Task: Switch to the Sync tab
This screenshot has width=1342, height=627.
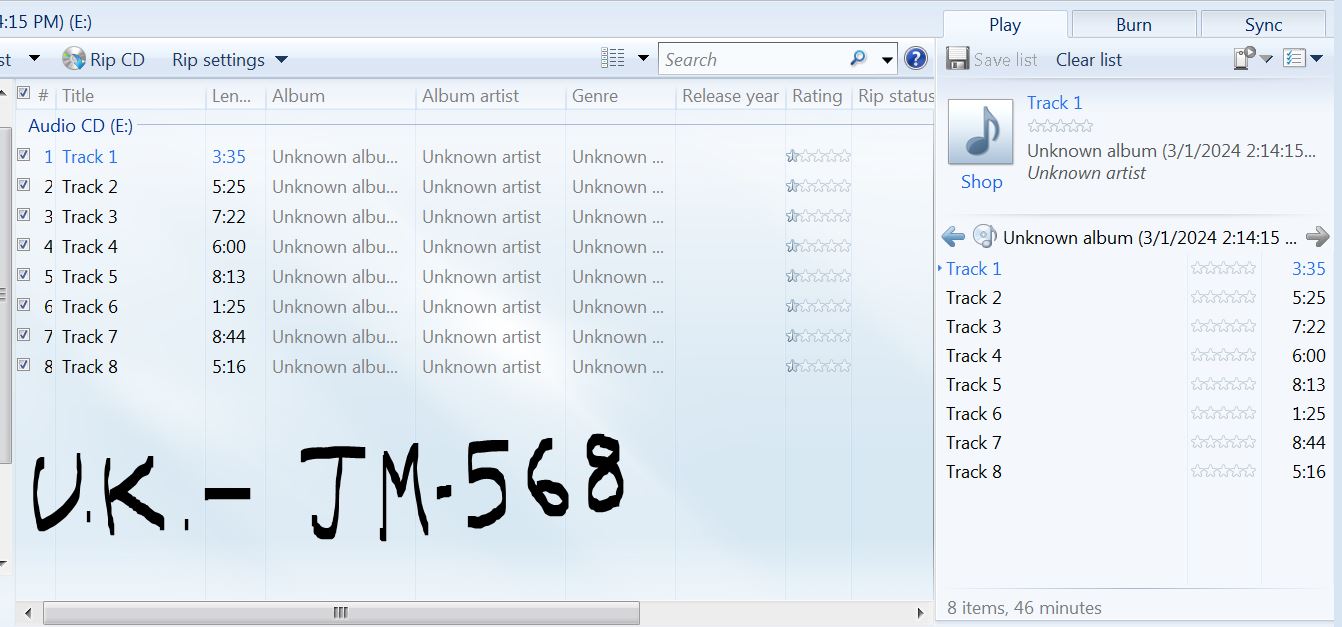Action: point(1263,25)
